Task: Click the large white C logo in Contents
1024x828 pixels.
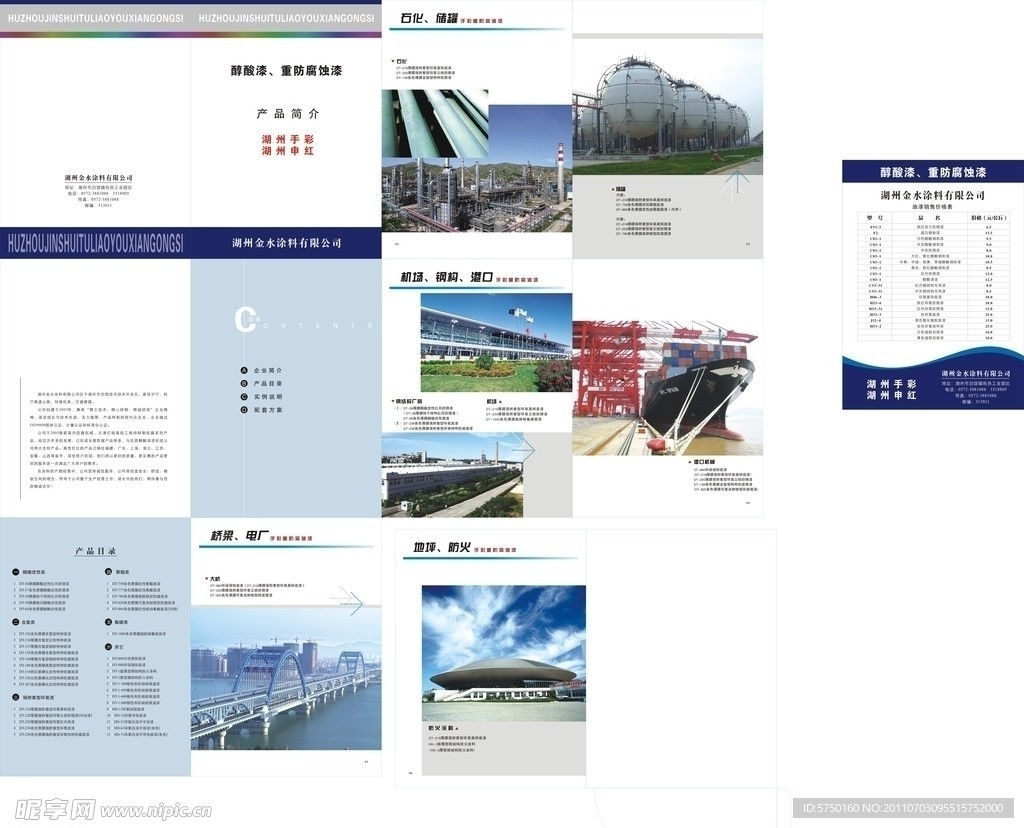Action: click(x=243, y=320)
